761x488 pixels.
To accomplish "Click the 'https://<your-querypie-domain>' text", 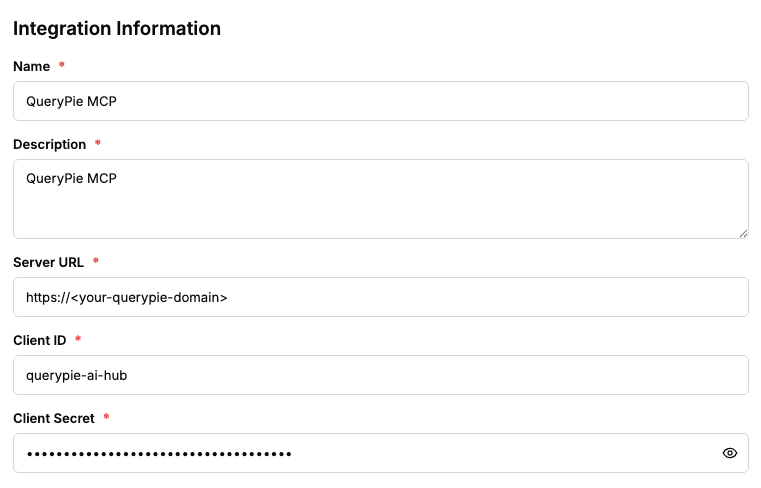I will 127,297.
